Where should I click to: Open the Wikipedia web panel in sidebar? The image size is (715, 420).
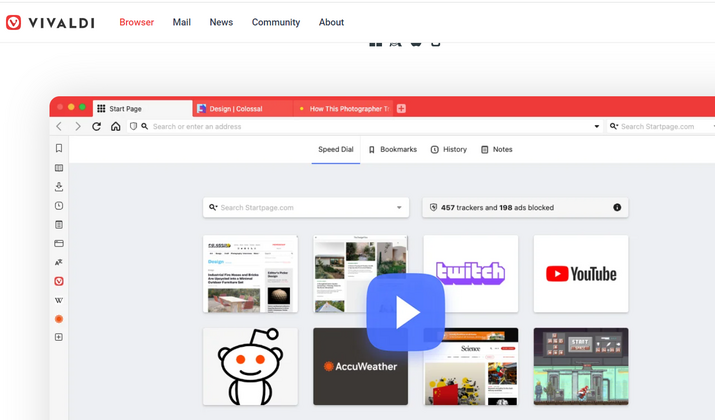click(x=59, y=300)
